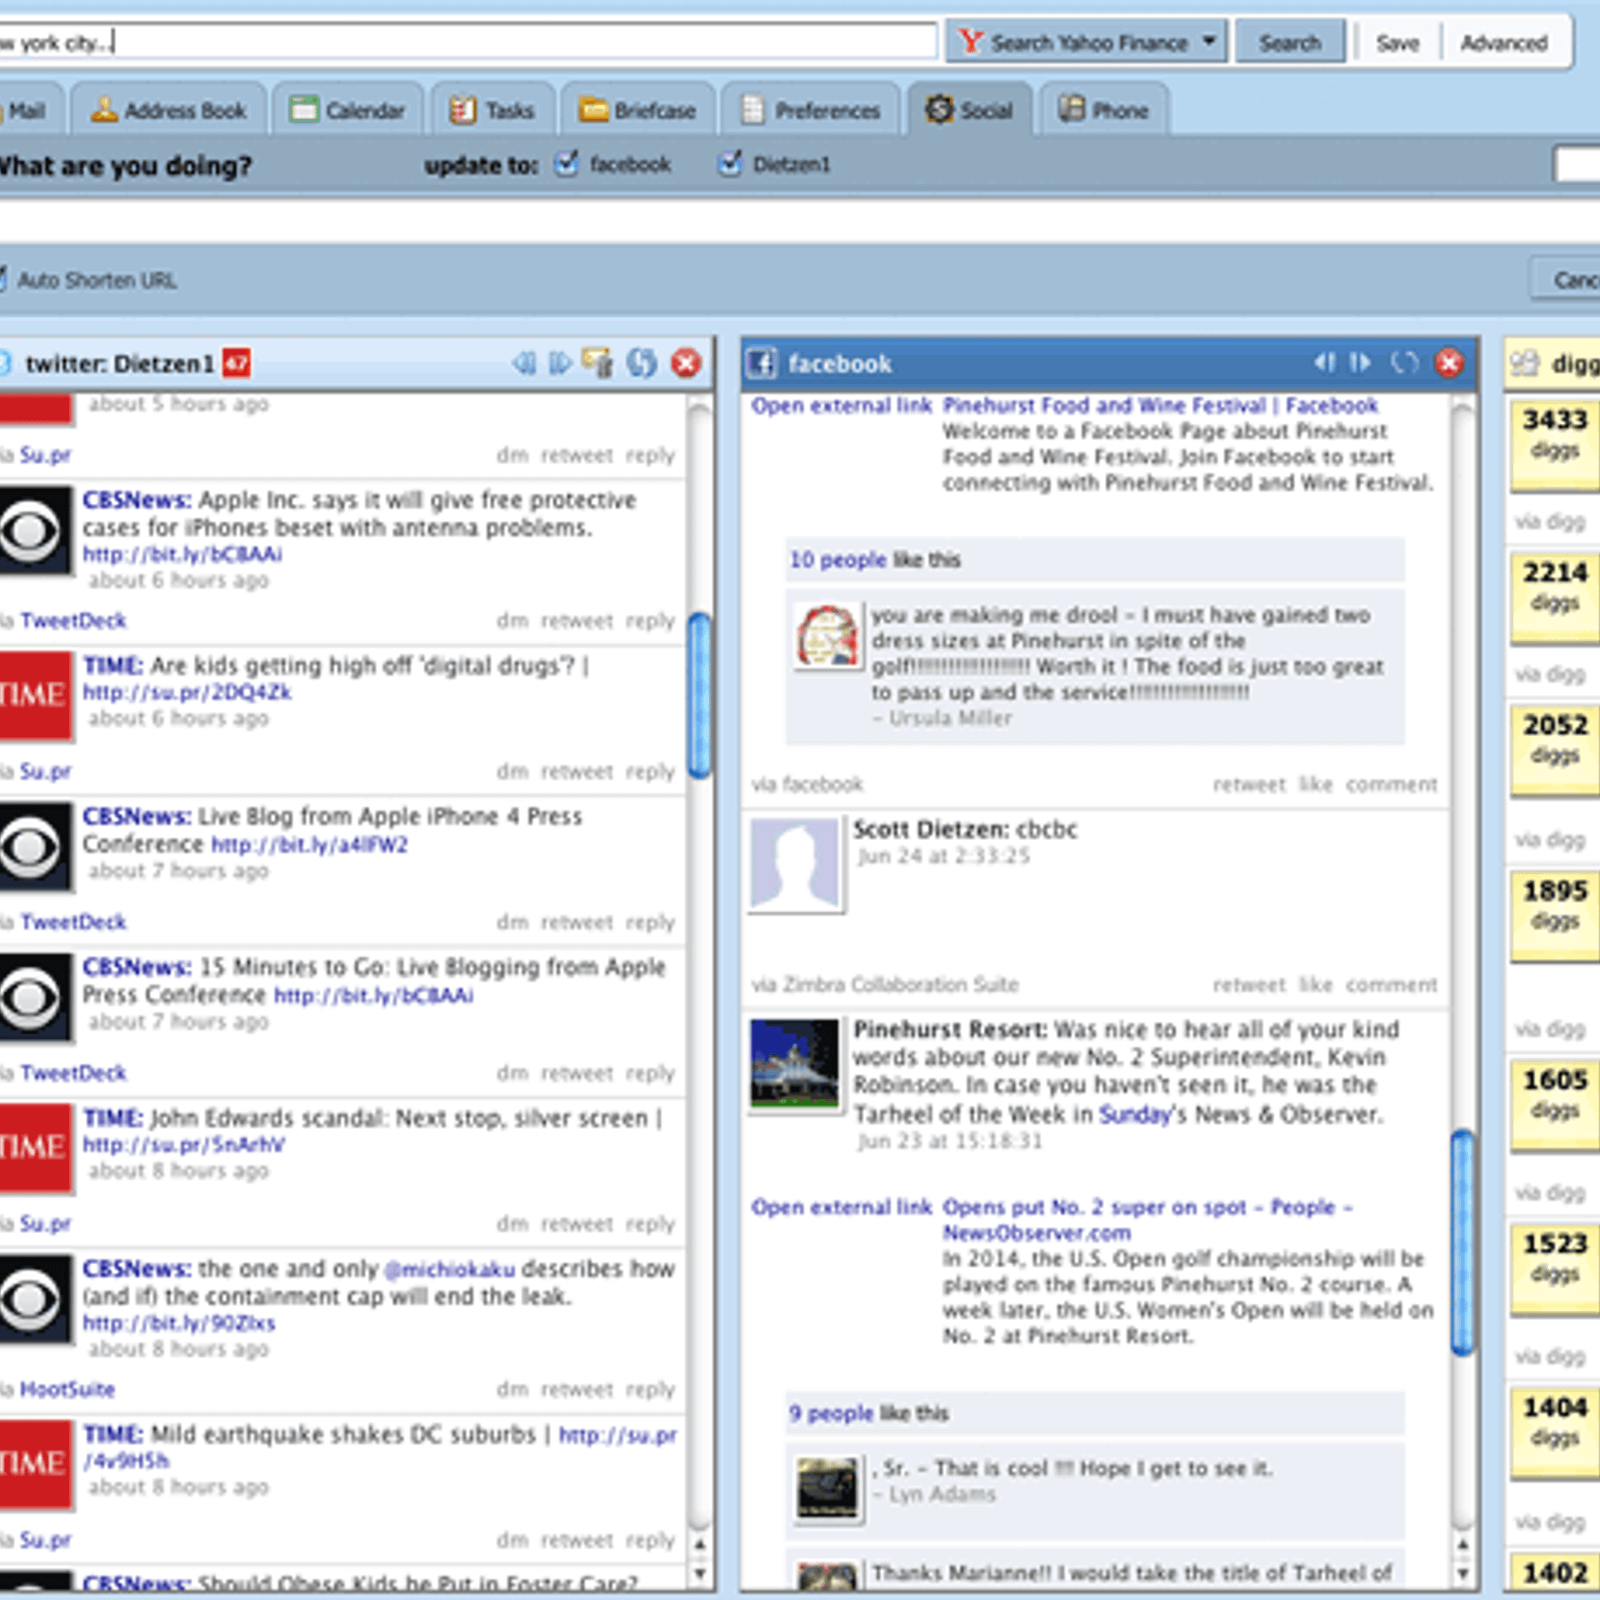Toggle the facebook update checkbox
Viewport: 1600px width, 1600px height.
(567, 163)
